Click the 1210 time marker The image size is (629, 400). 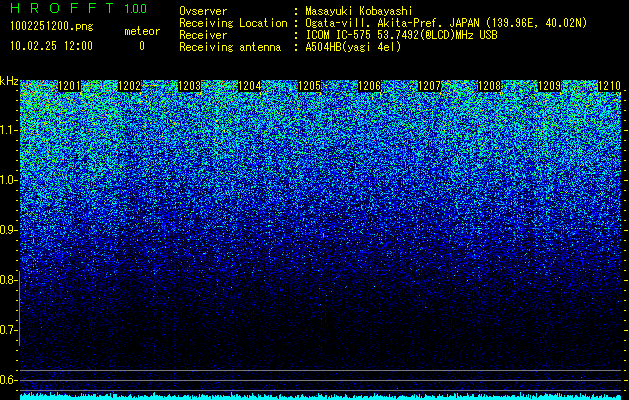tap(609, 86)
